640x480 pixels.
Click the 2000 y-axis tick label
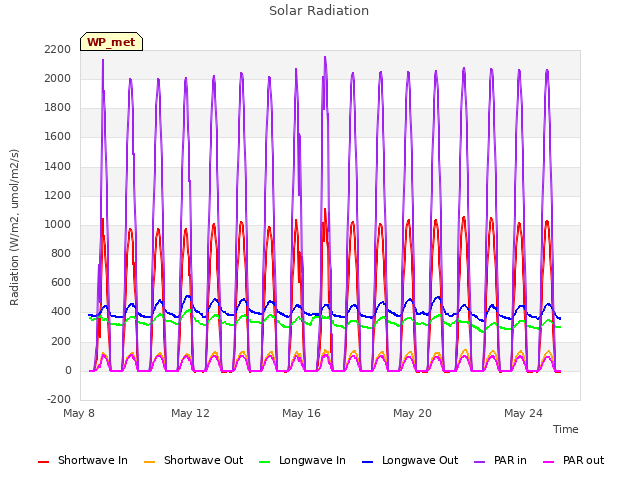coord(58,78)
